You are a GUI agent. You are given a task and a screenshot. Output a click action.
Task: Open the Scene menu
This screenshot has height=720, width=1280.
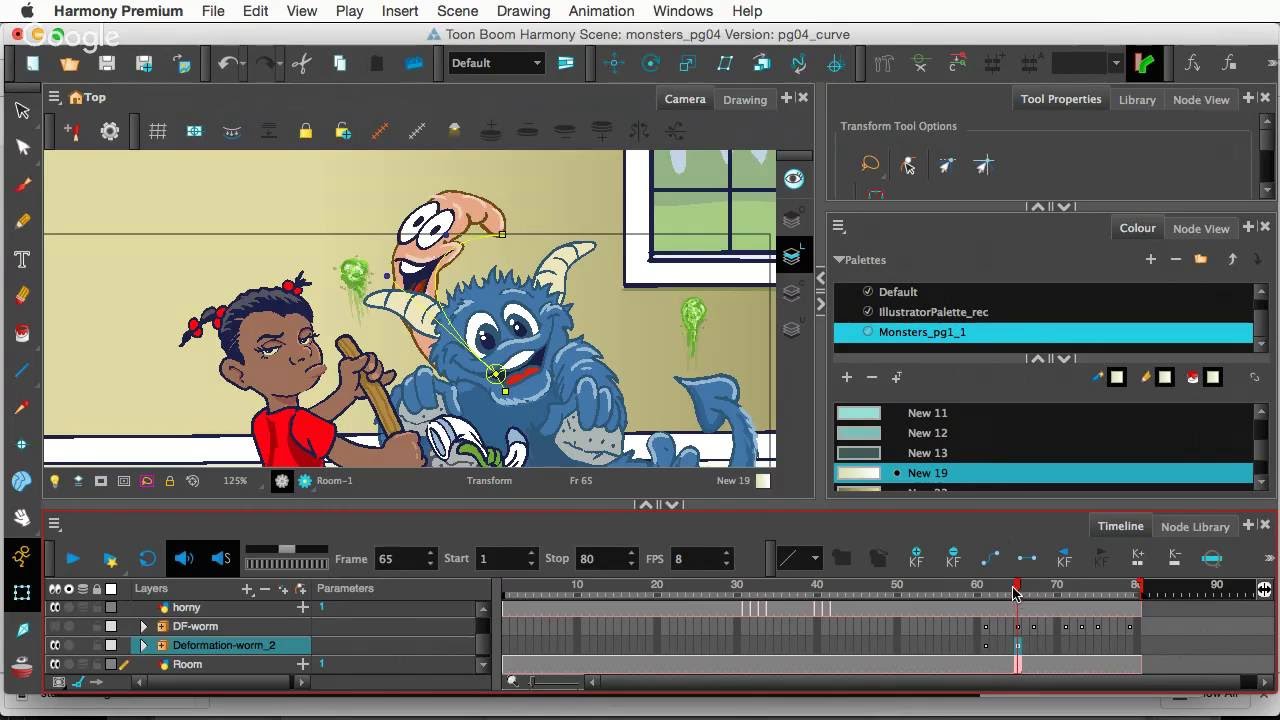click(457, 11)
